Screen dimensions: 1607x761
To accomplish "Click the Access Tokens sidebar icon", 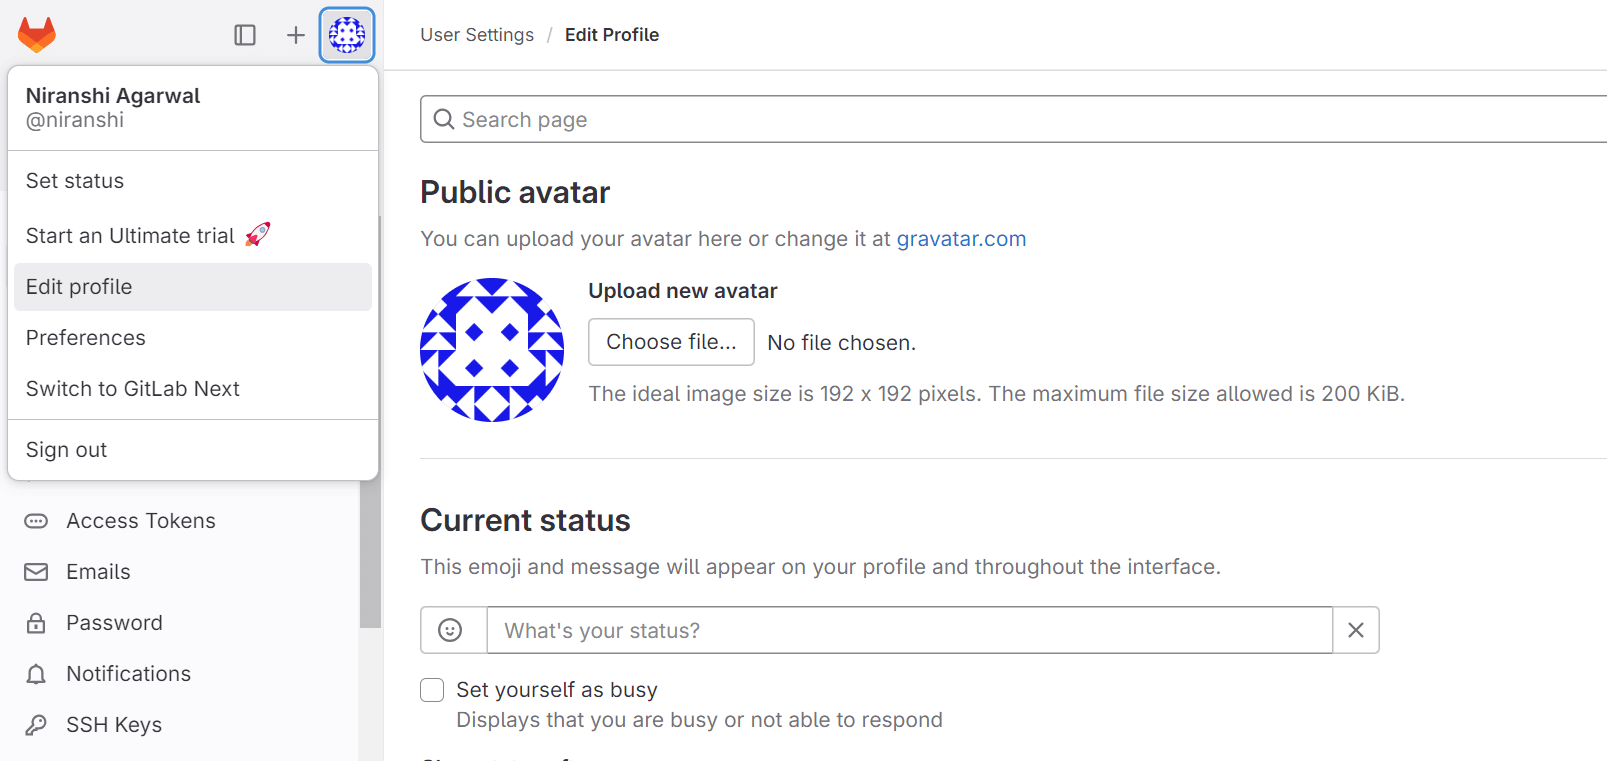I will [x=36, y=521].
